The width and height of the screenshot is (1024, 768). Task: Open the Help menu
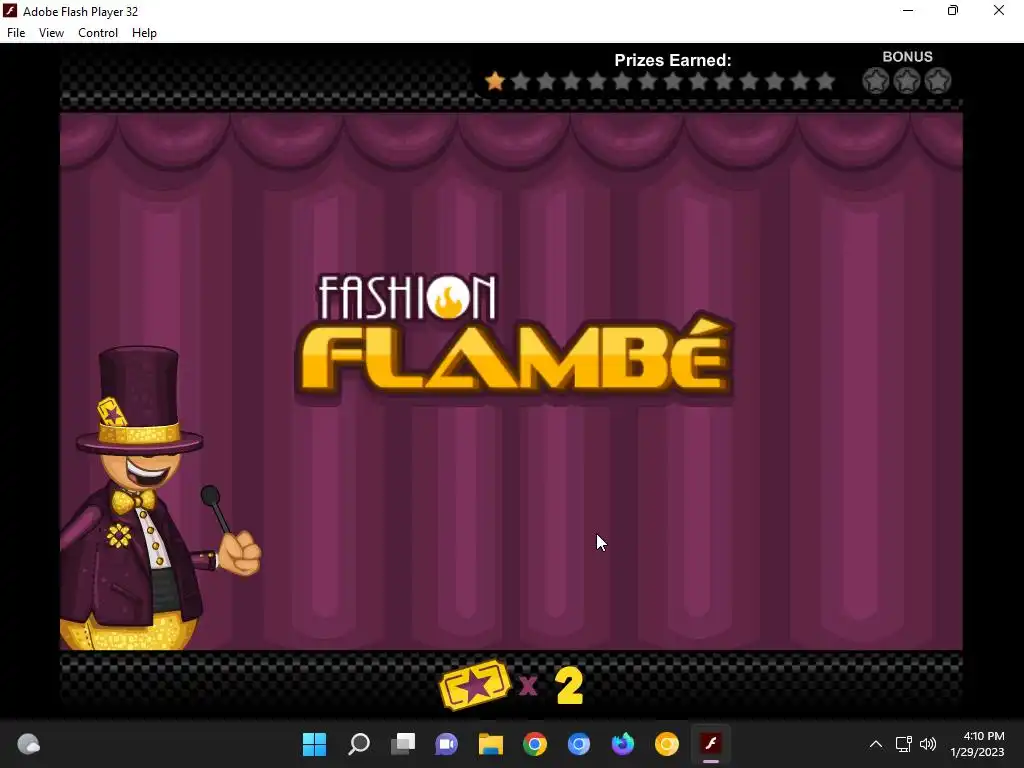(x=144, y=33)
